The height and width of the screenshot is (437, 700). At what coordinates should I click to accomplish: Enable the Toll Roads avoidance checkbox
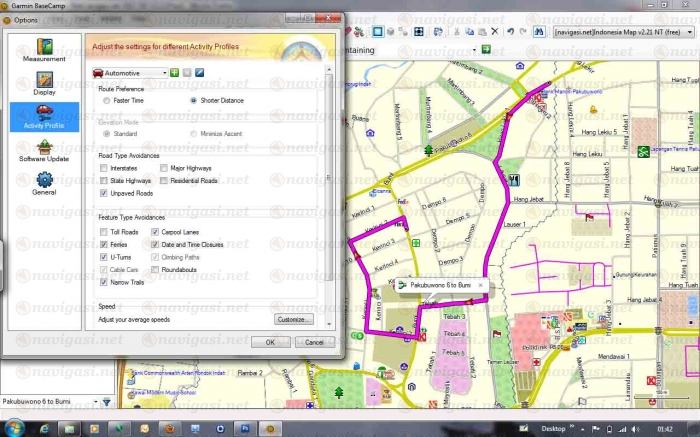coord(104,232)
